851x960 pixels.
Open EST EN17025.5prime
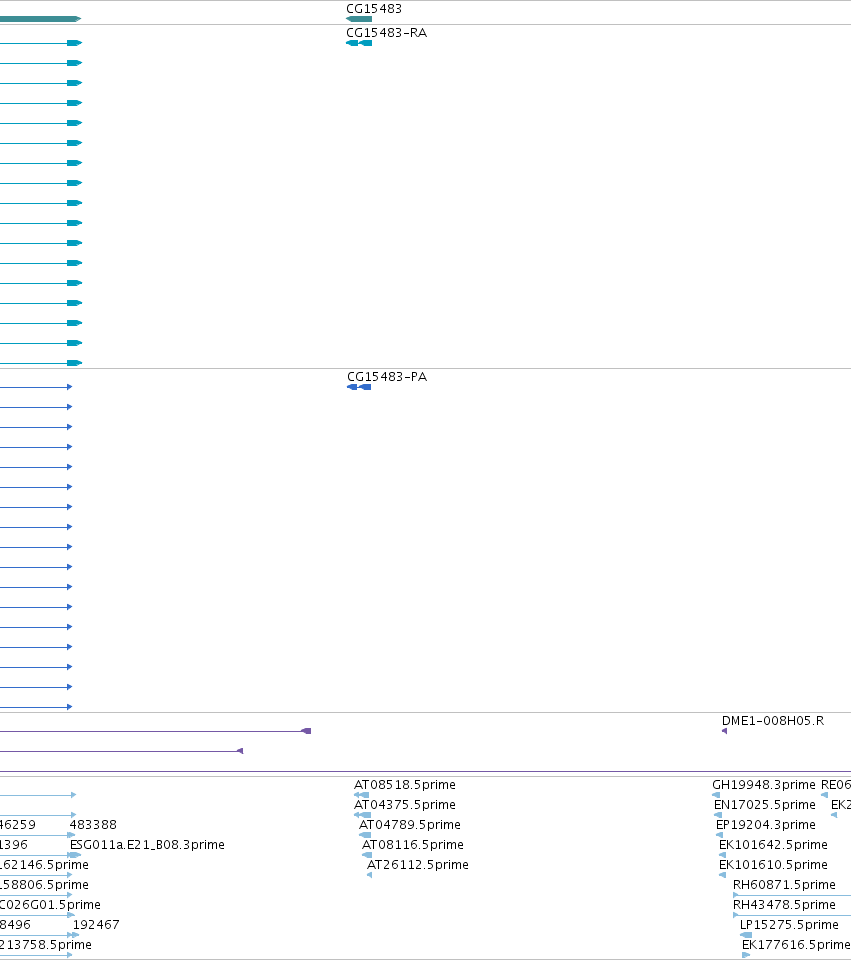(765, 804)
